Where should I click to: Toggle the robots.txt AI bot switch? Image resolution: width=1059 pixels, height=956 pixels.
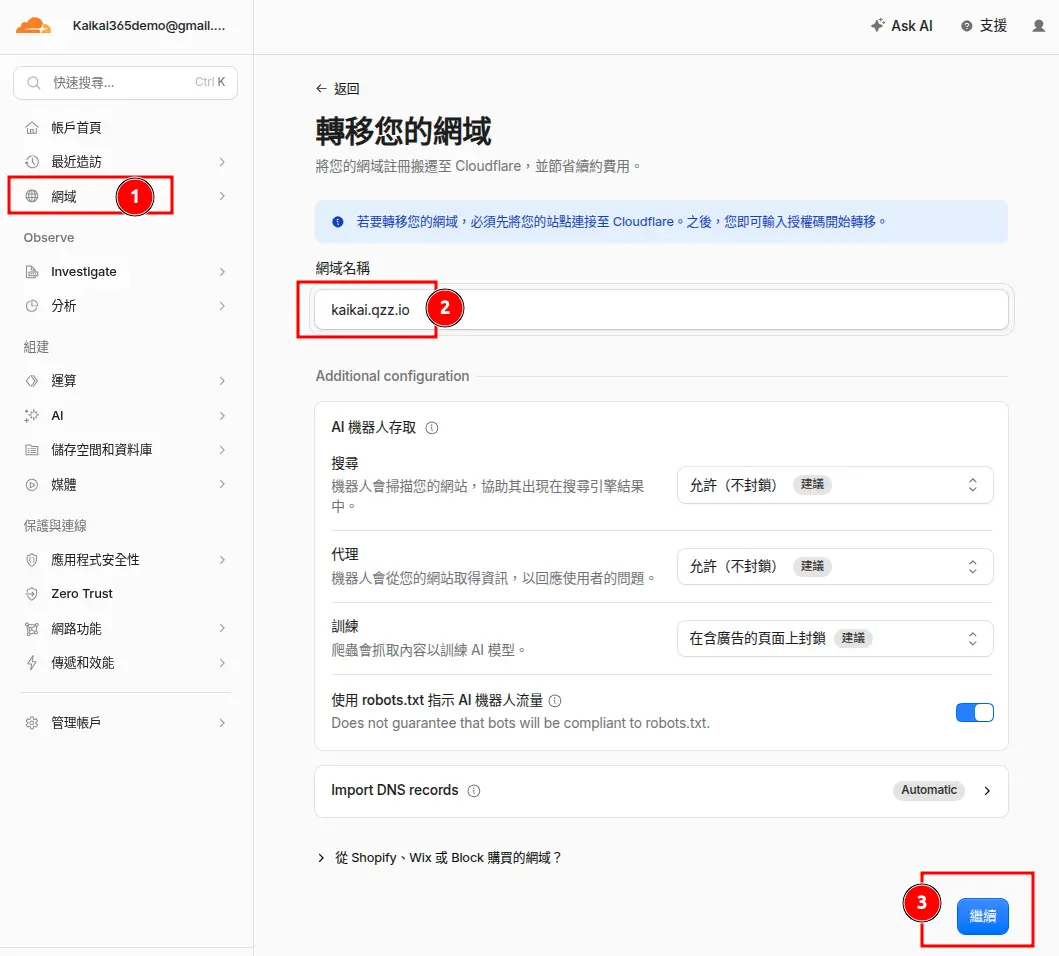[x=975, y=712]
